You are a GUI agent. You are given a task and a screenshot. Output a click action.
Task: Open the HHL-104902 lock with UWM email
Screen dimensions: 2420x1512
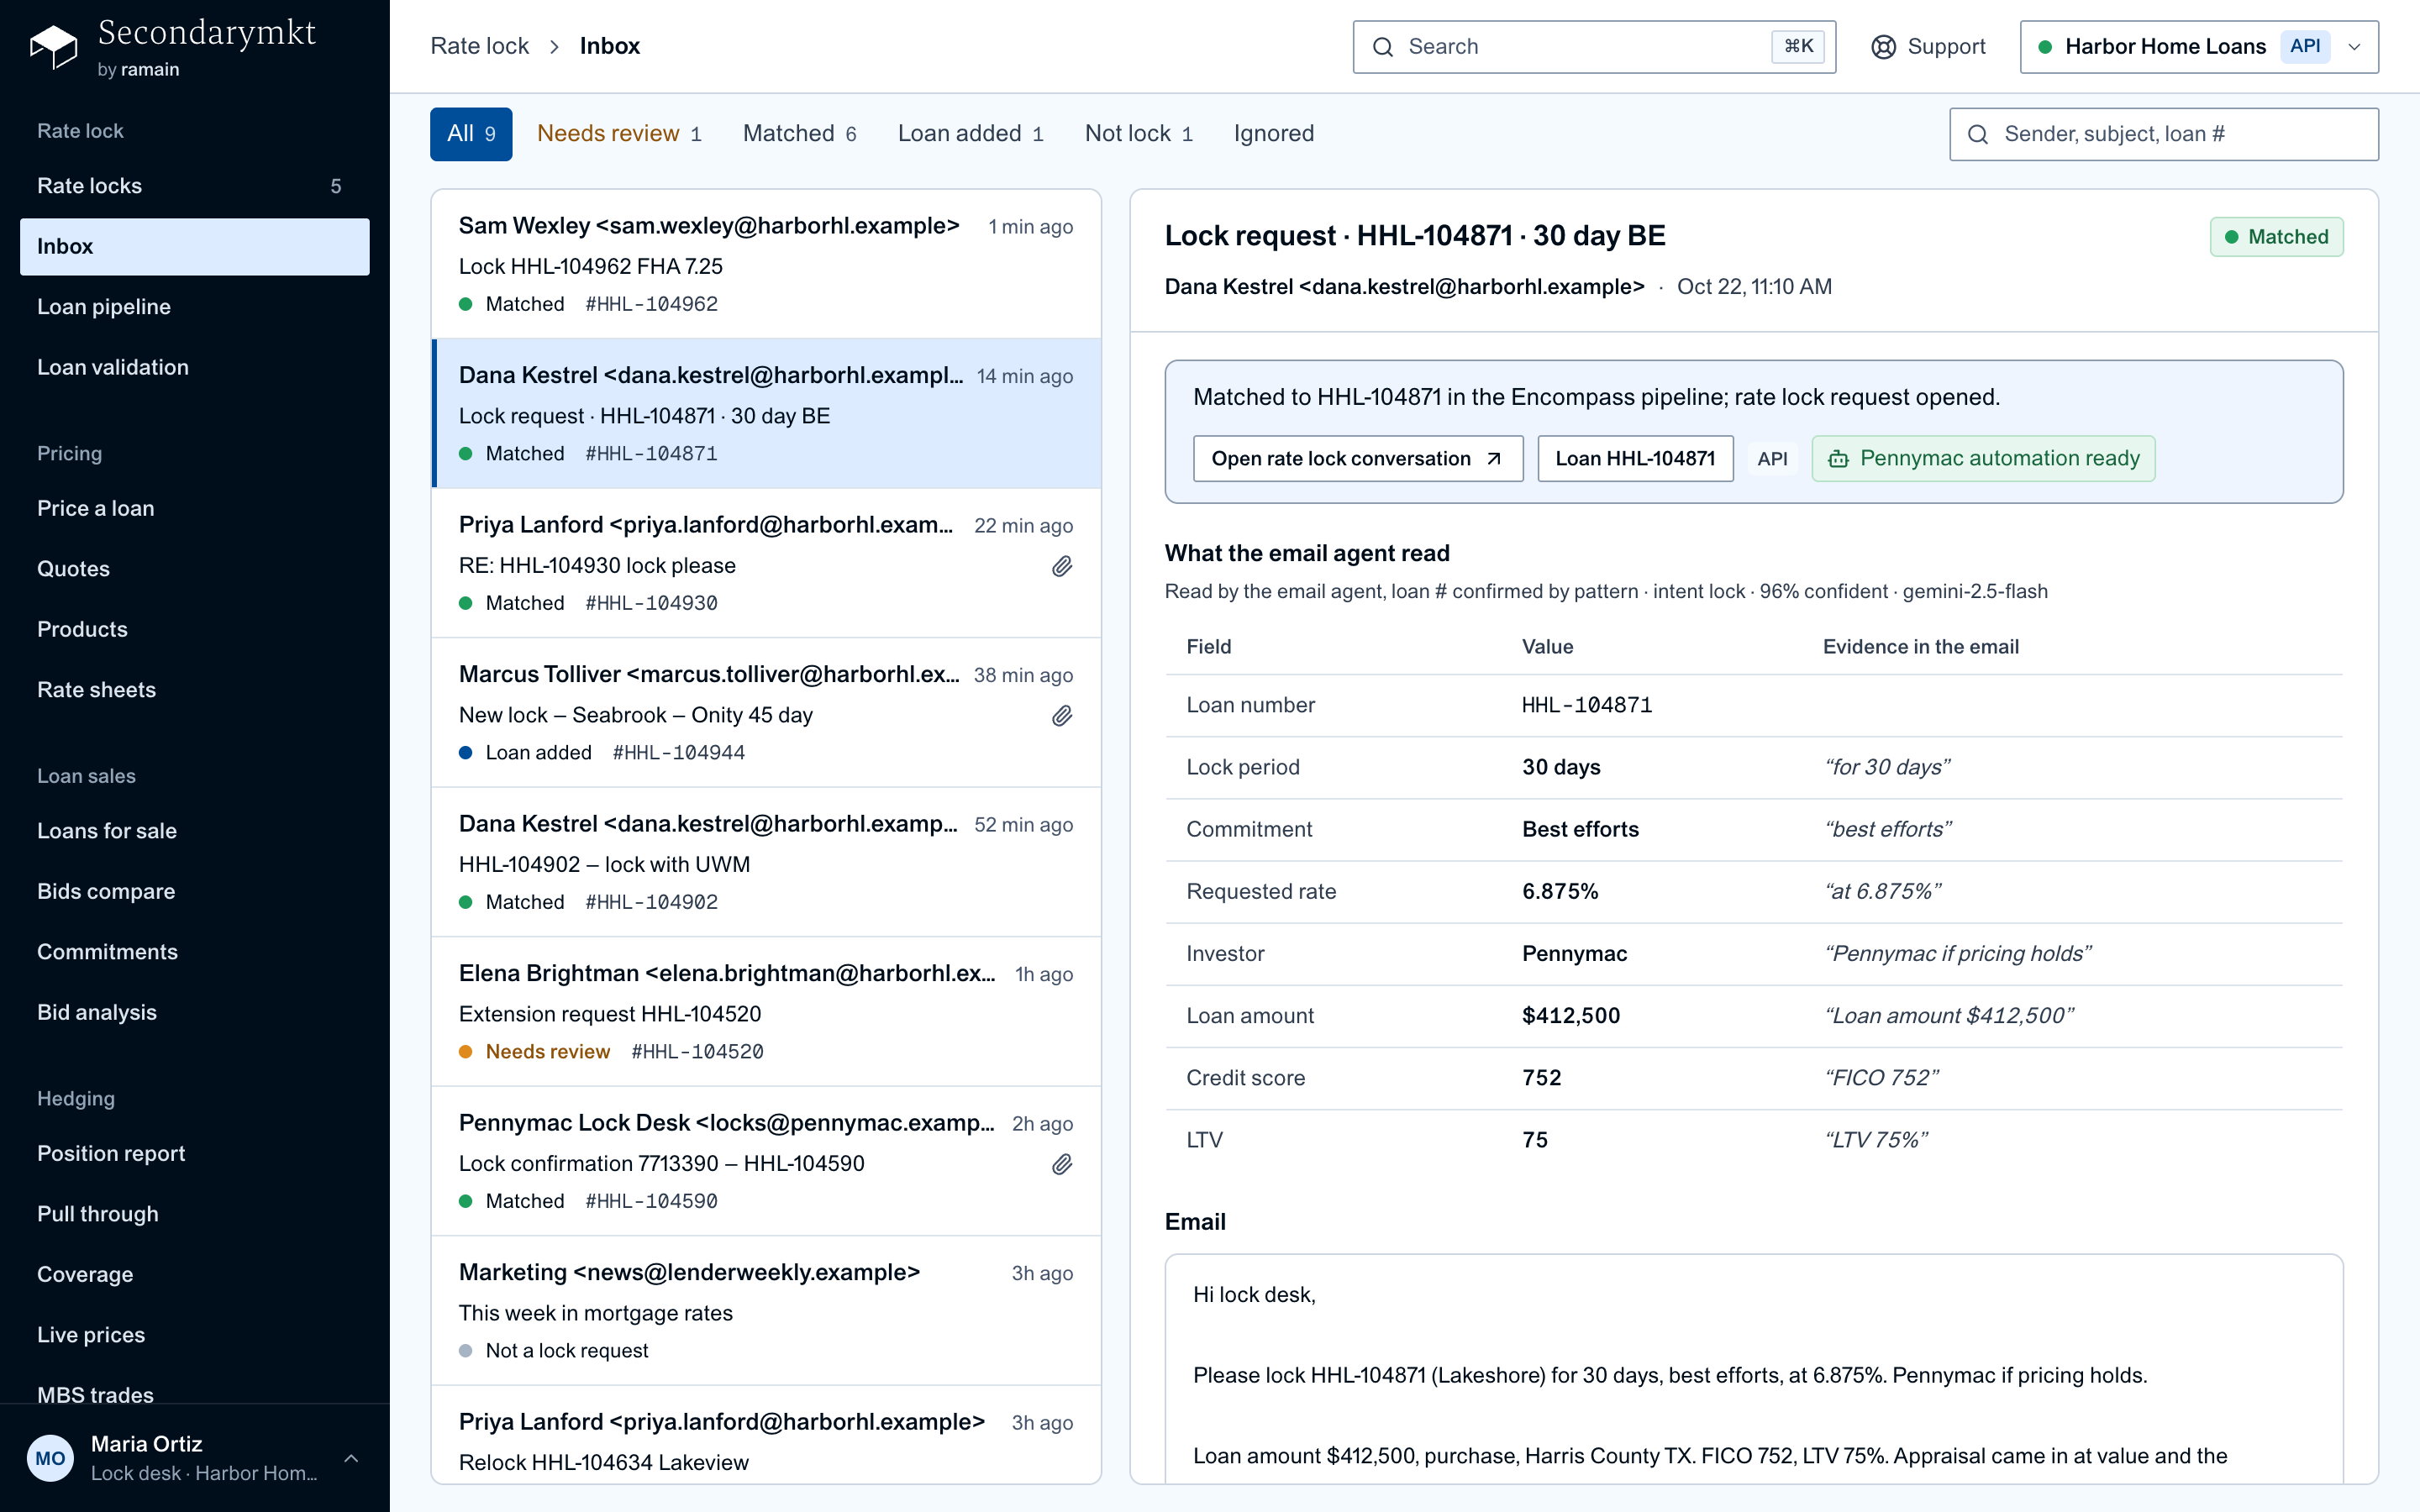point(766,862)
